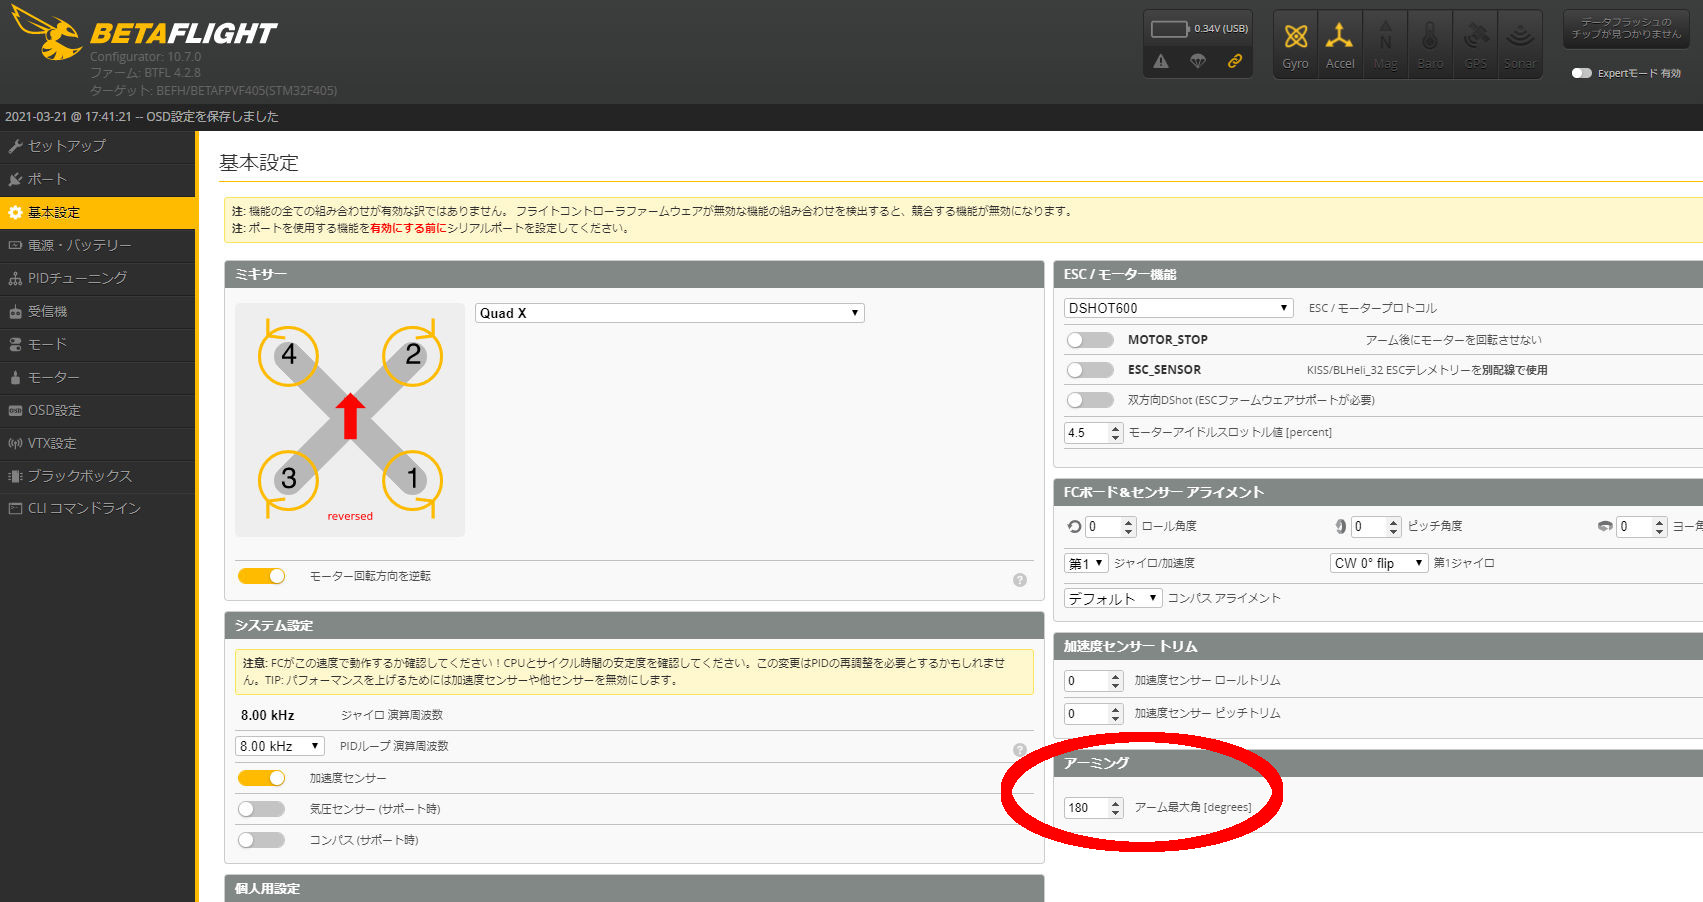This screenshot has height=902, width=1703.
Task: Click the Betaflight bee logo
Action: [x=47, y=32]
